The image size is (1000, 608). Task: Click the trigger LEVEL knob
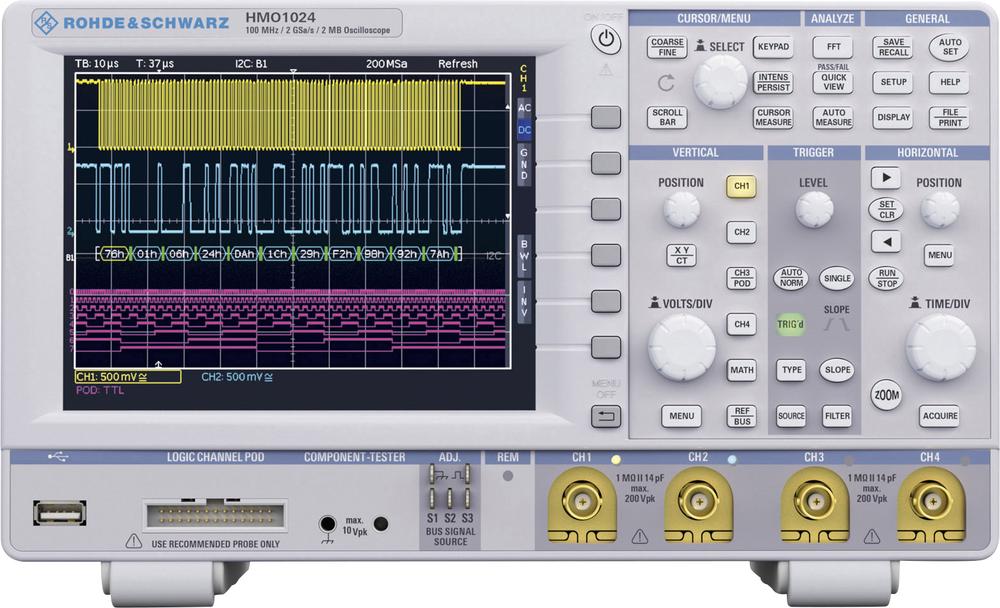point(814,209)
